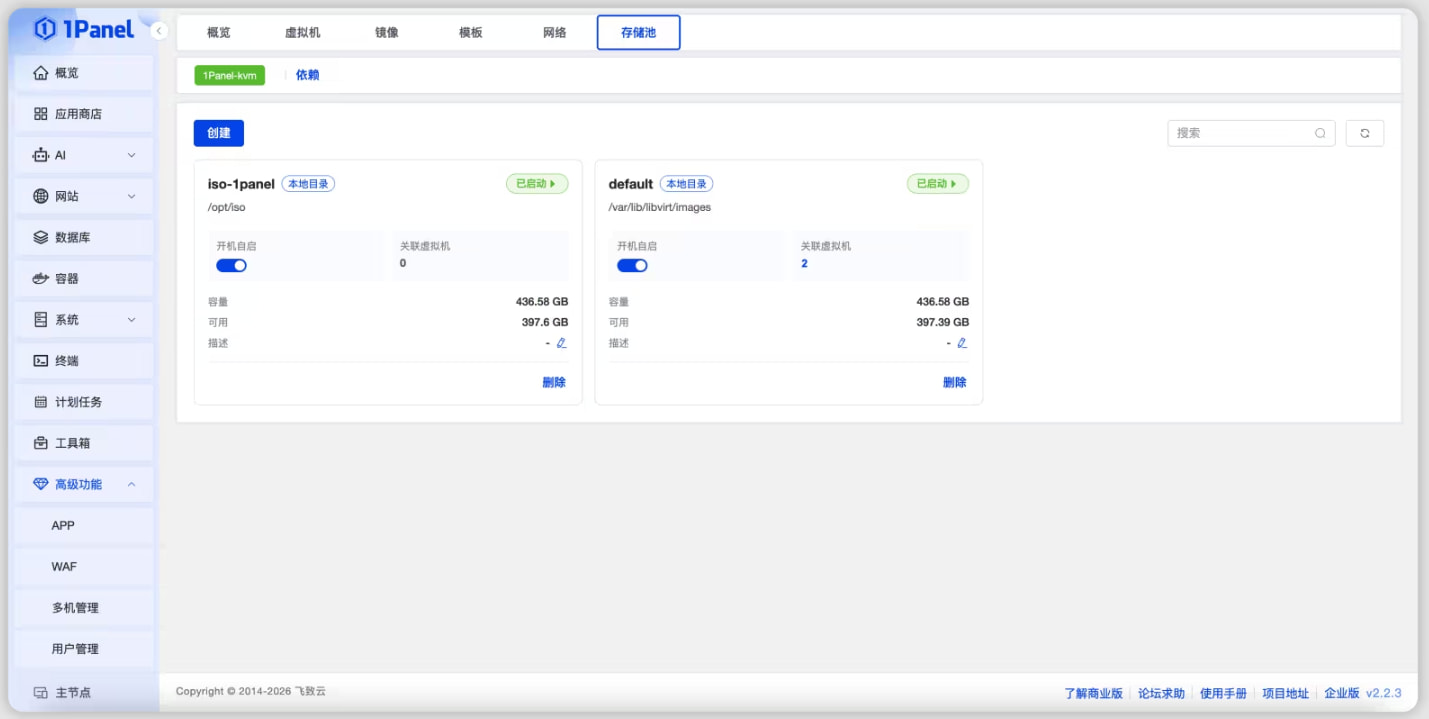Viewport: 1429px width, 719px height.
Task: Delete the default storage pool
Action: pyautogui.click(x=955, y=382)
